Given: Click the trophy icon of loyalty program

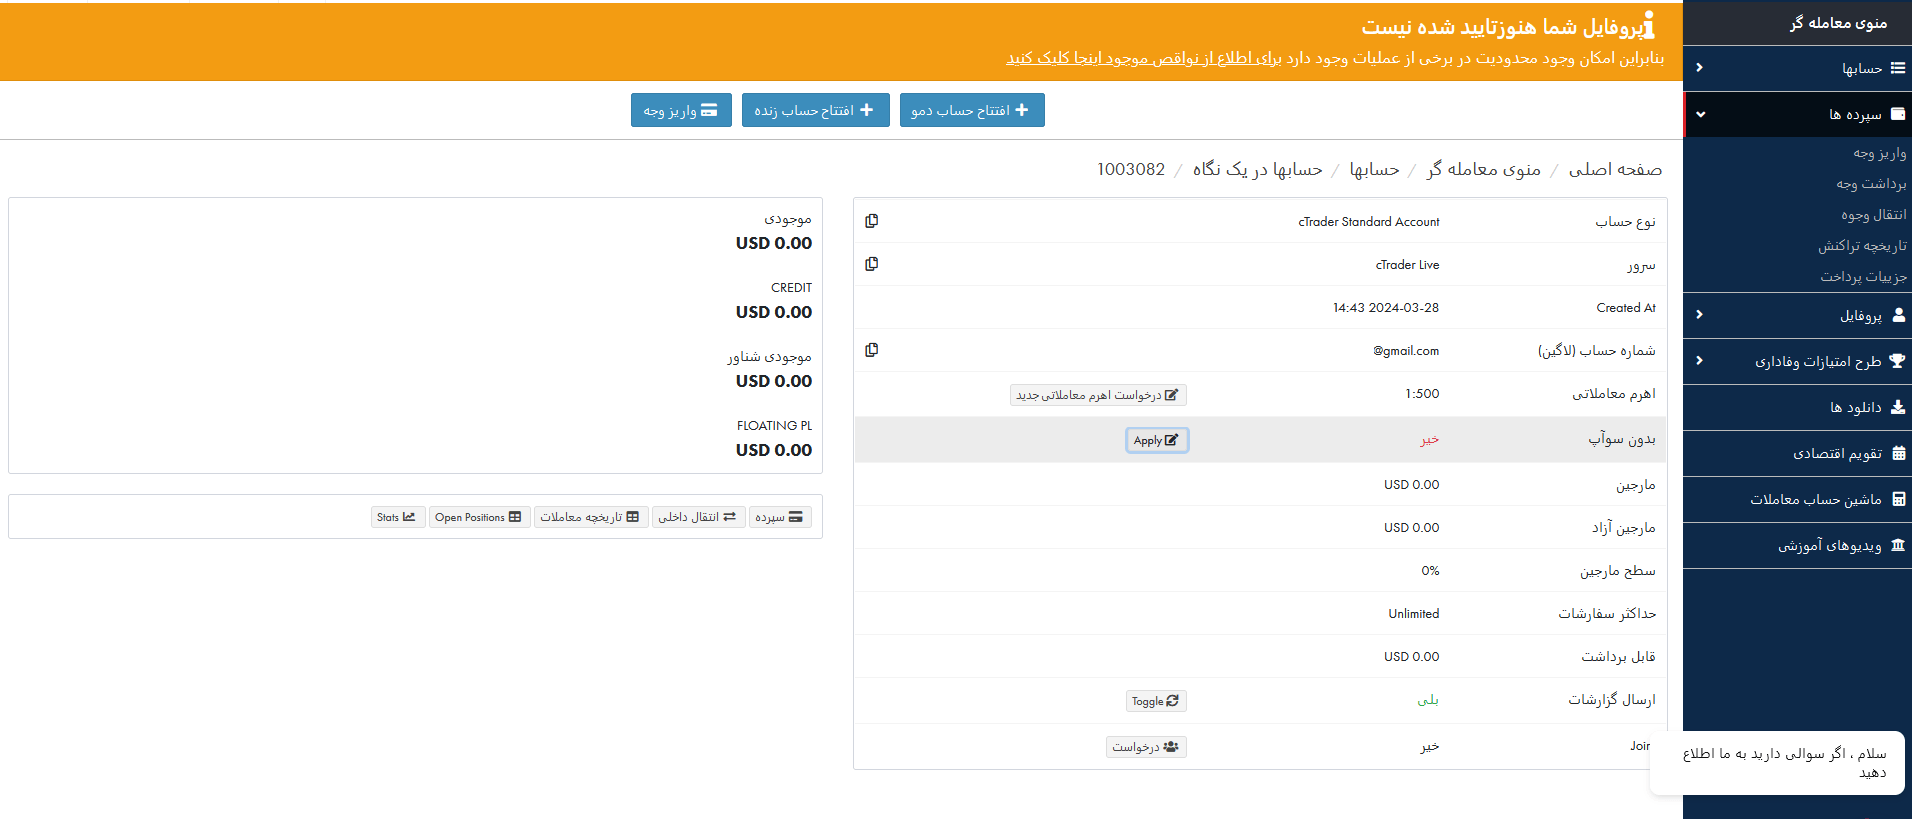Looking at the screenshot, I should (x=1897, y=361).
